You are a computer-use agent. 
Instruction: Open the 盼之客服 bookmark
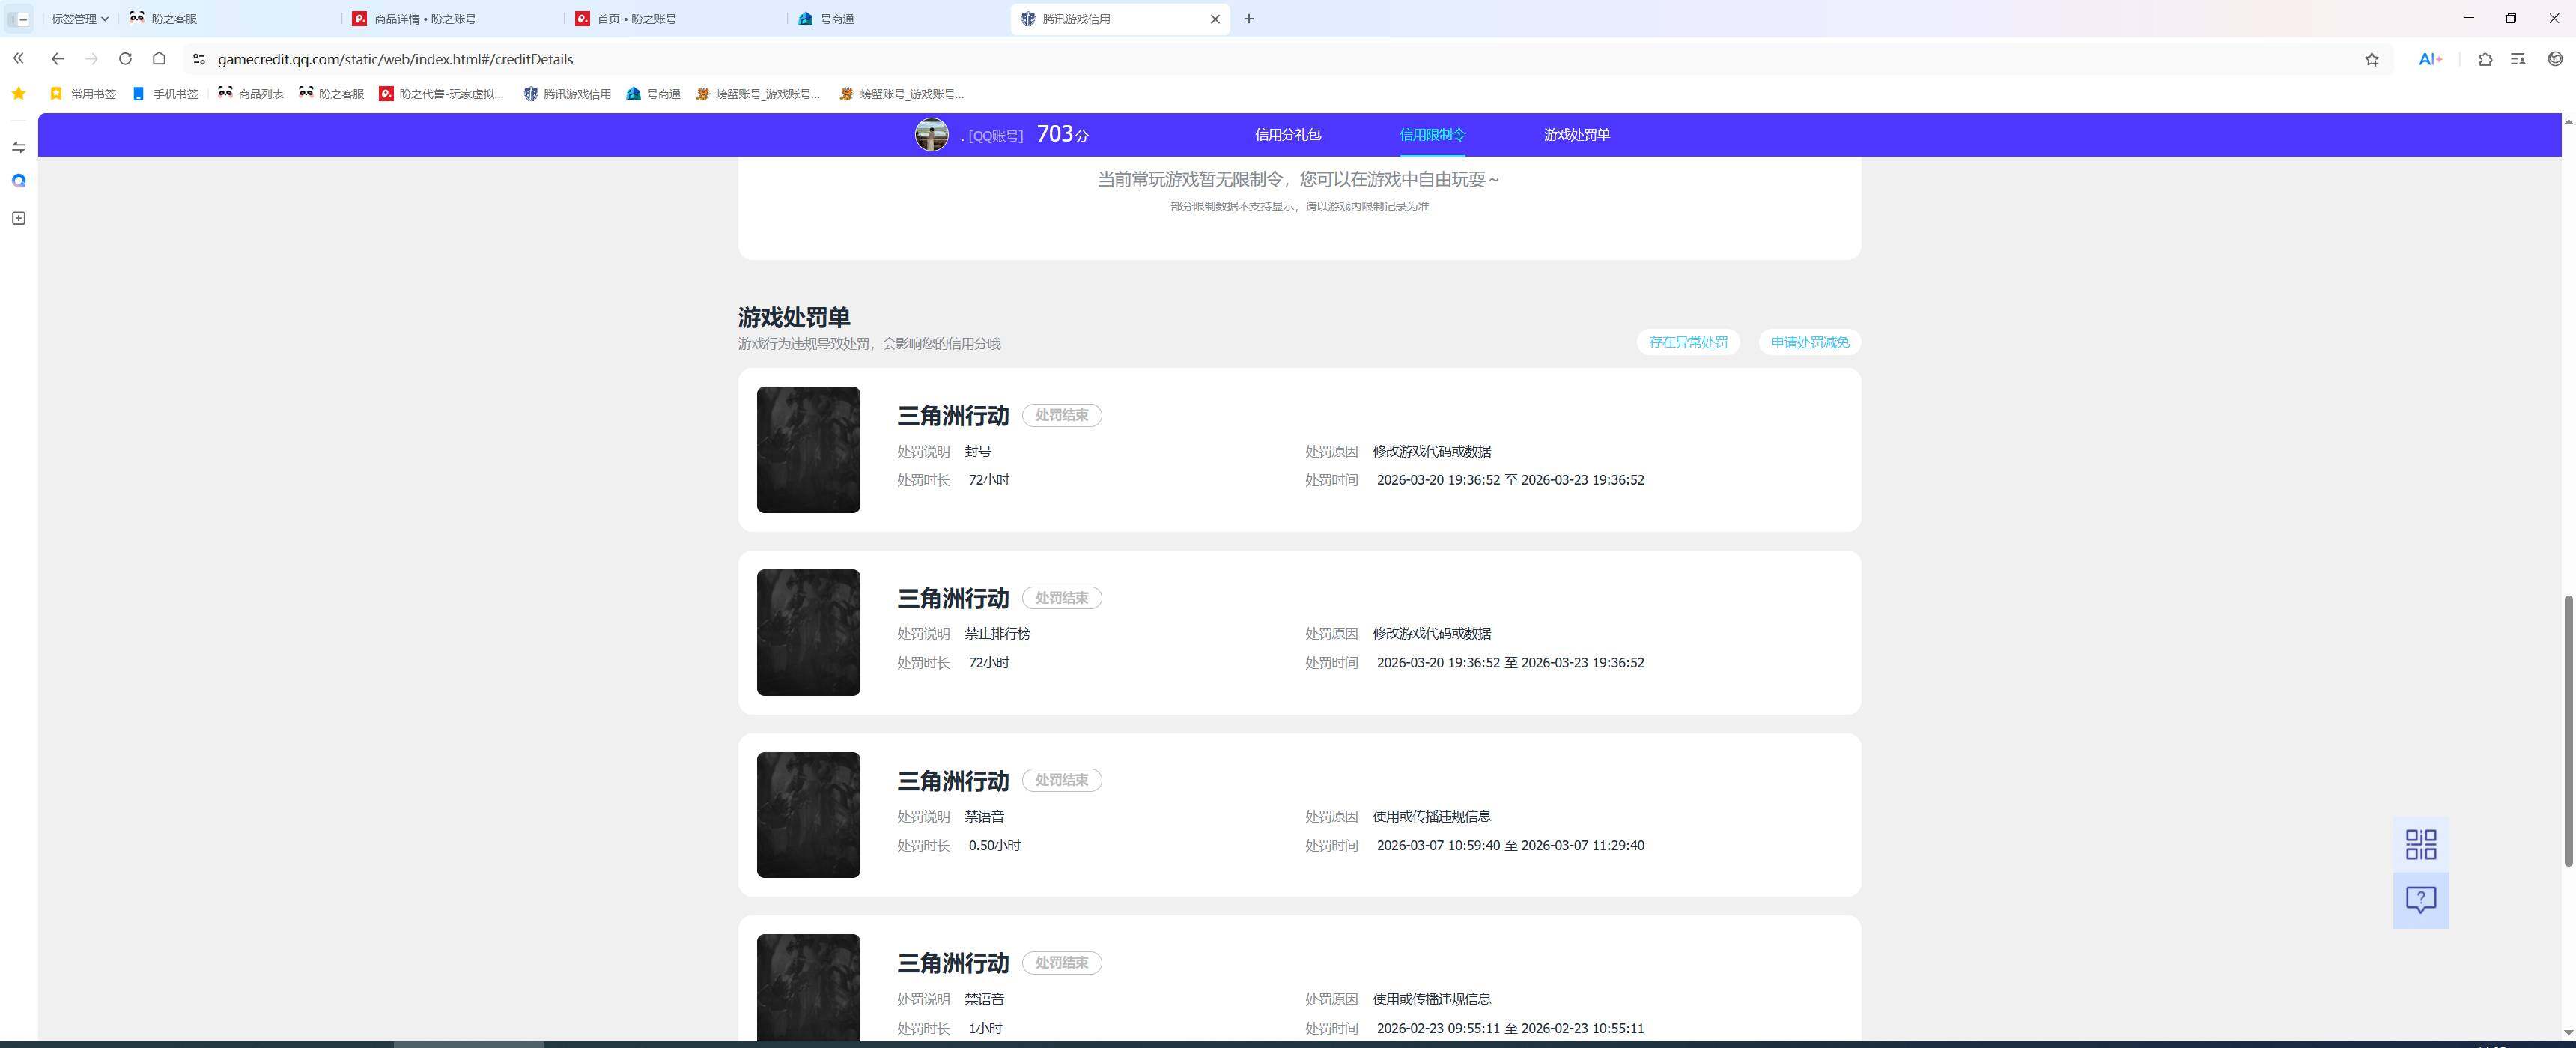coord(331,94)
